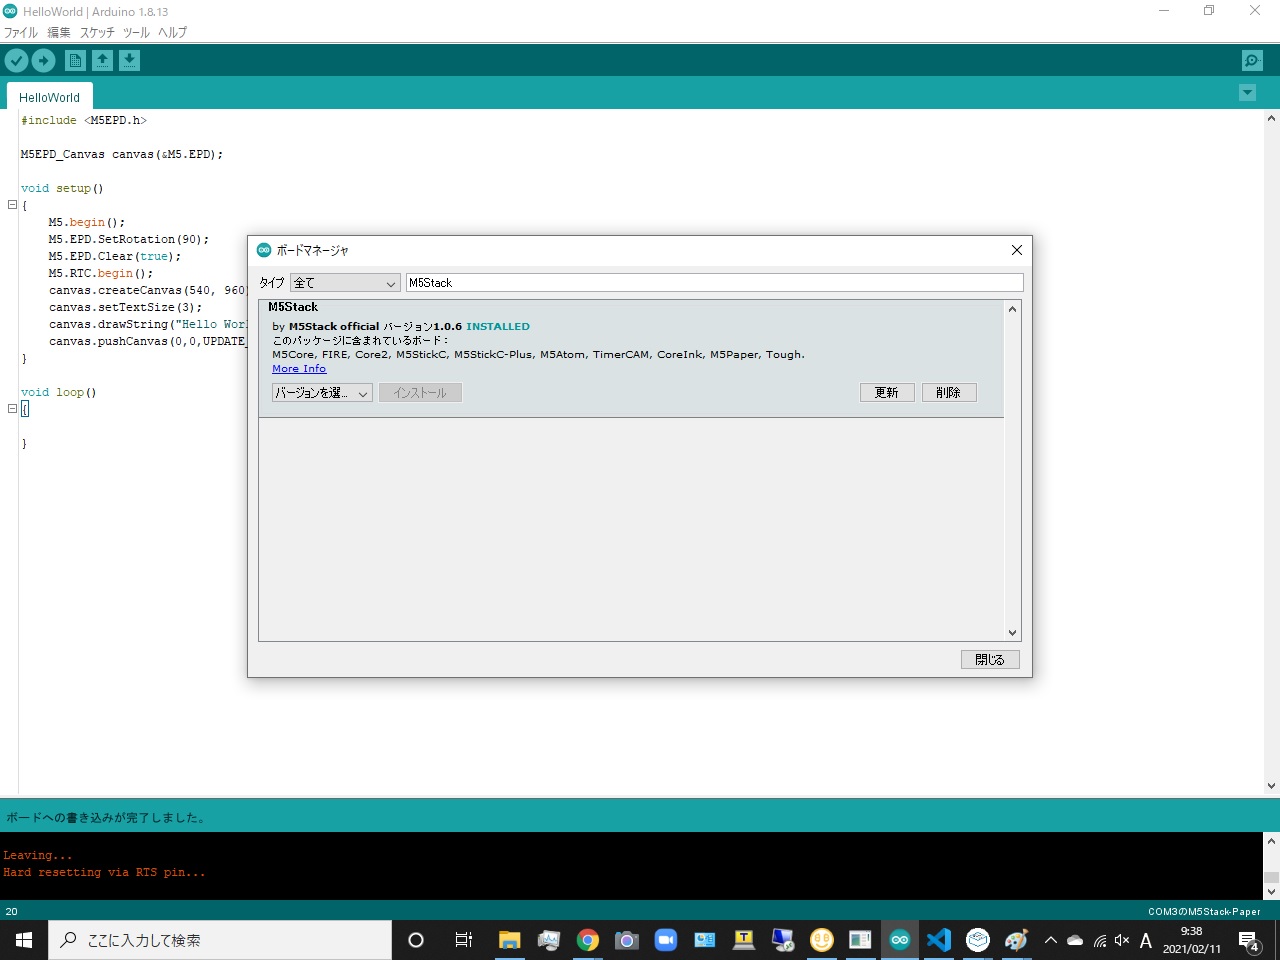Open Zoom from taskbar

(666, 940)
